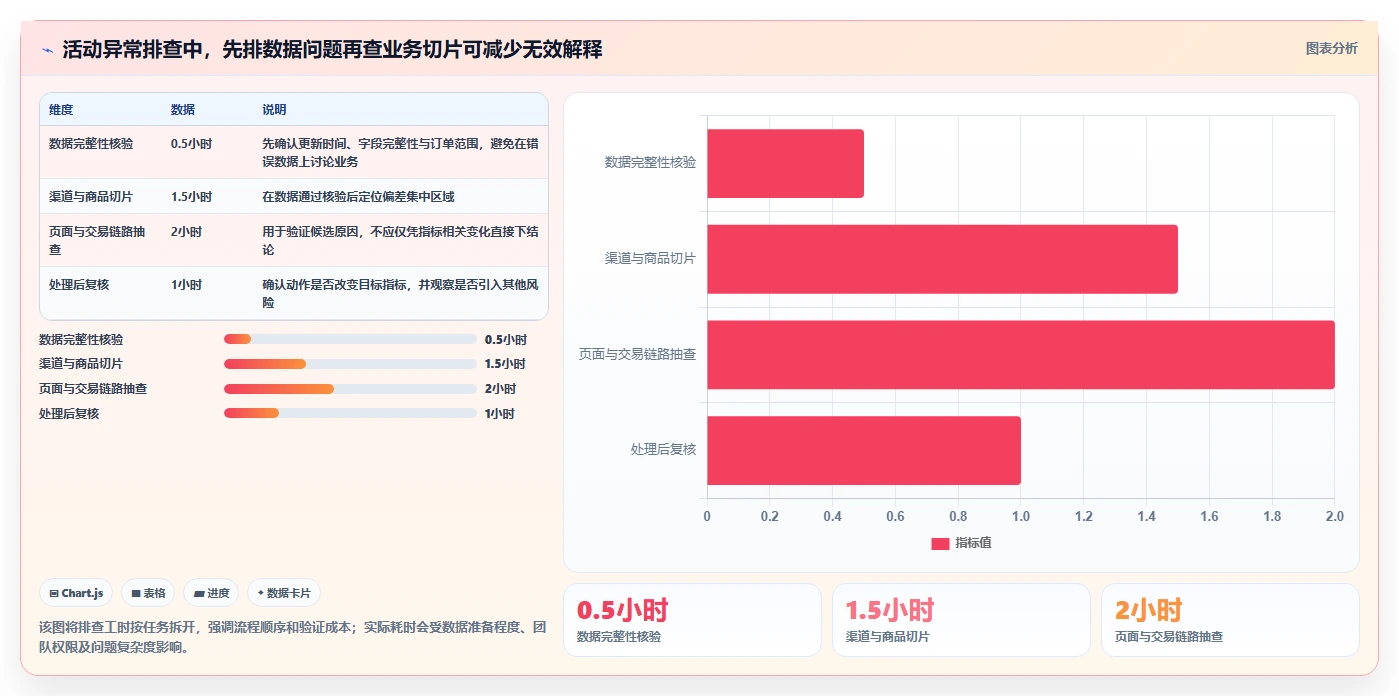This screenshot has height=696, width=1399.
Task: Click the 维度 column header
Action: click(61, 110)
